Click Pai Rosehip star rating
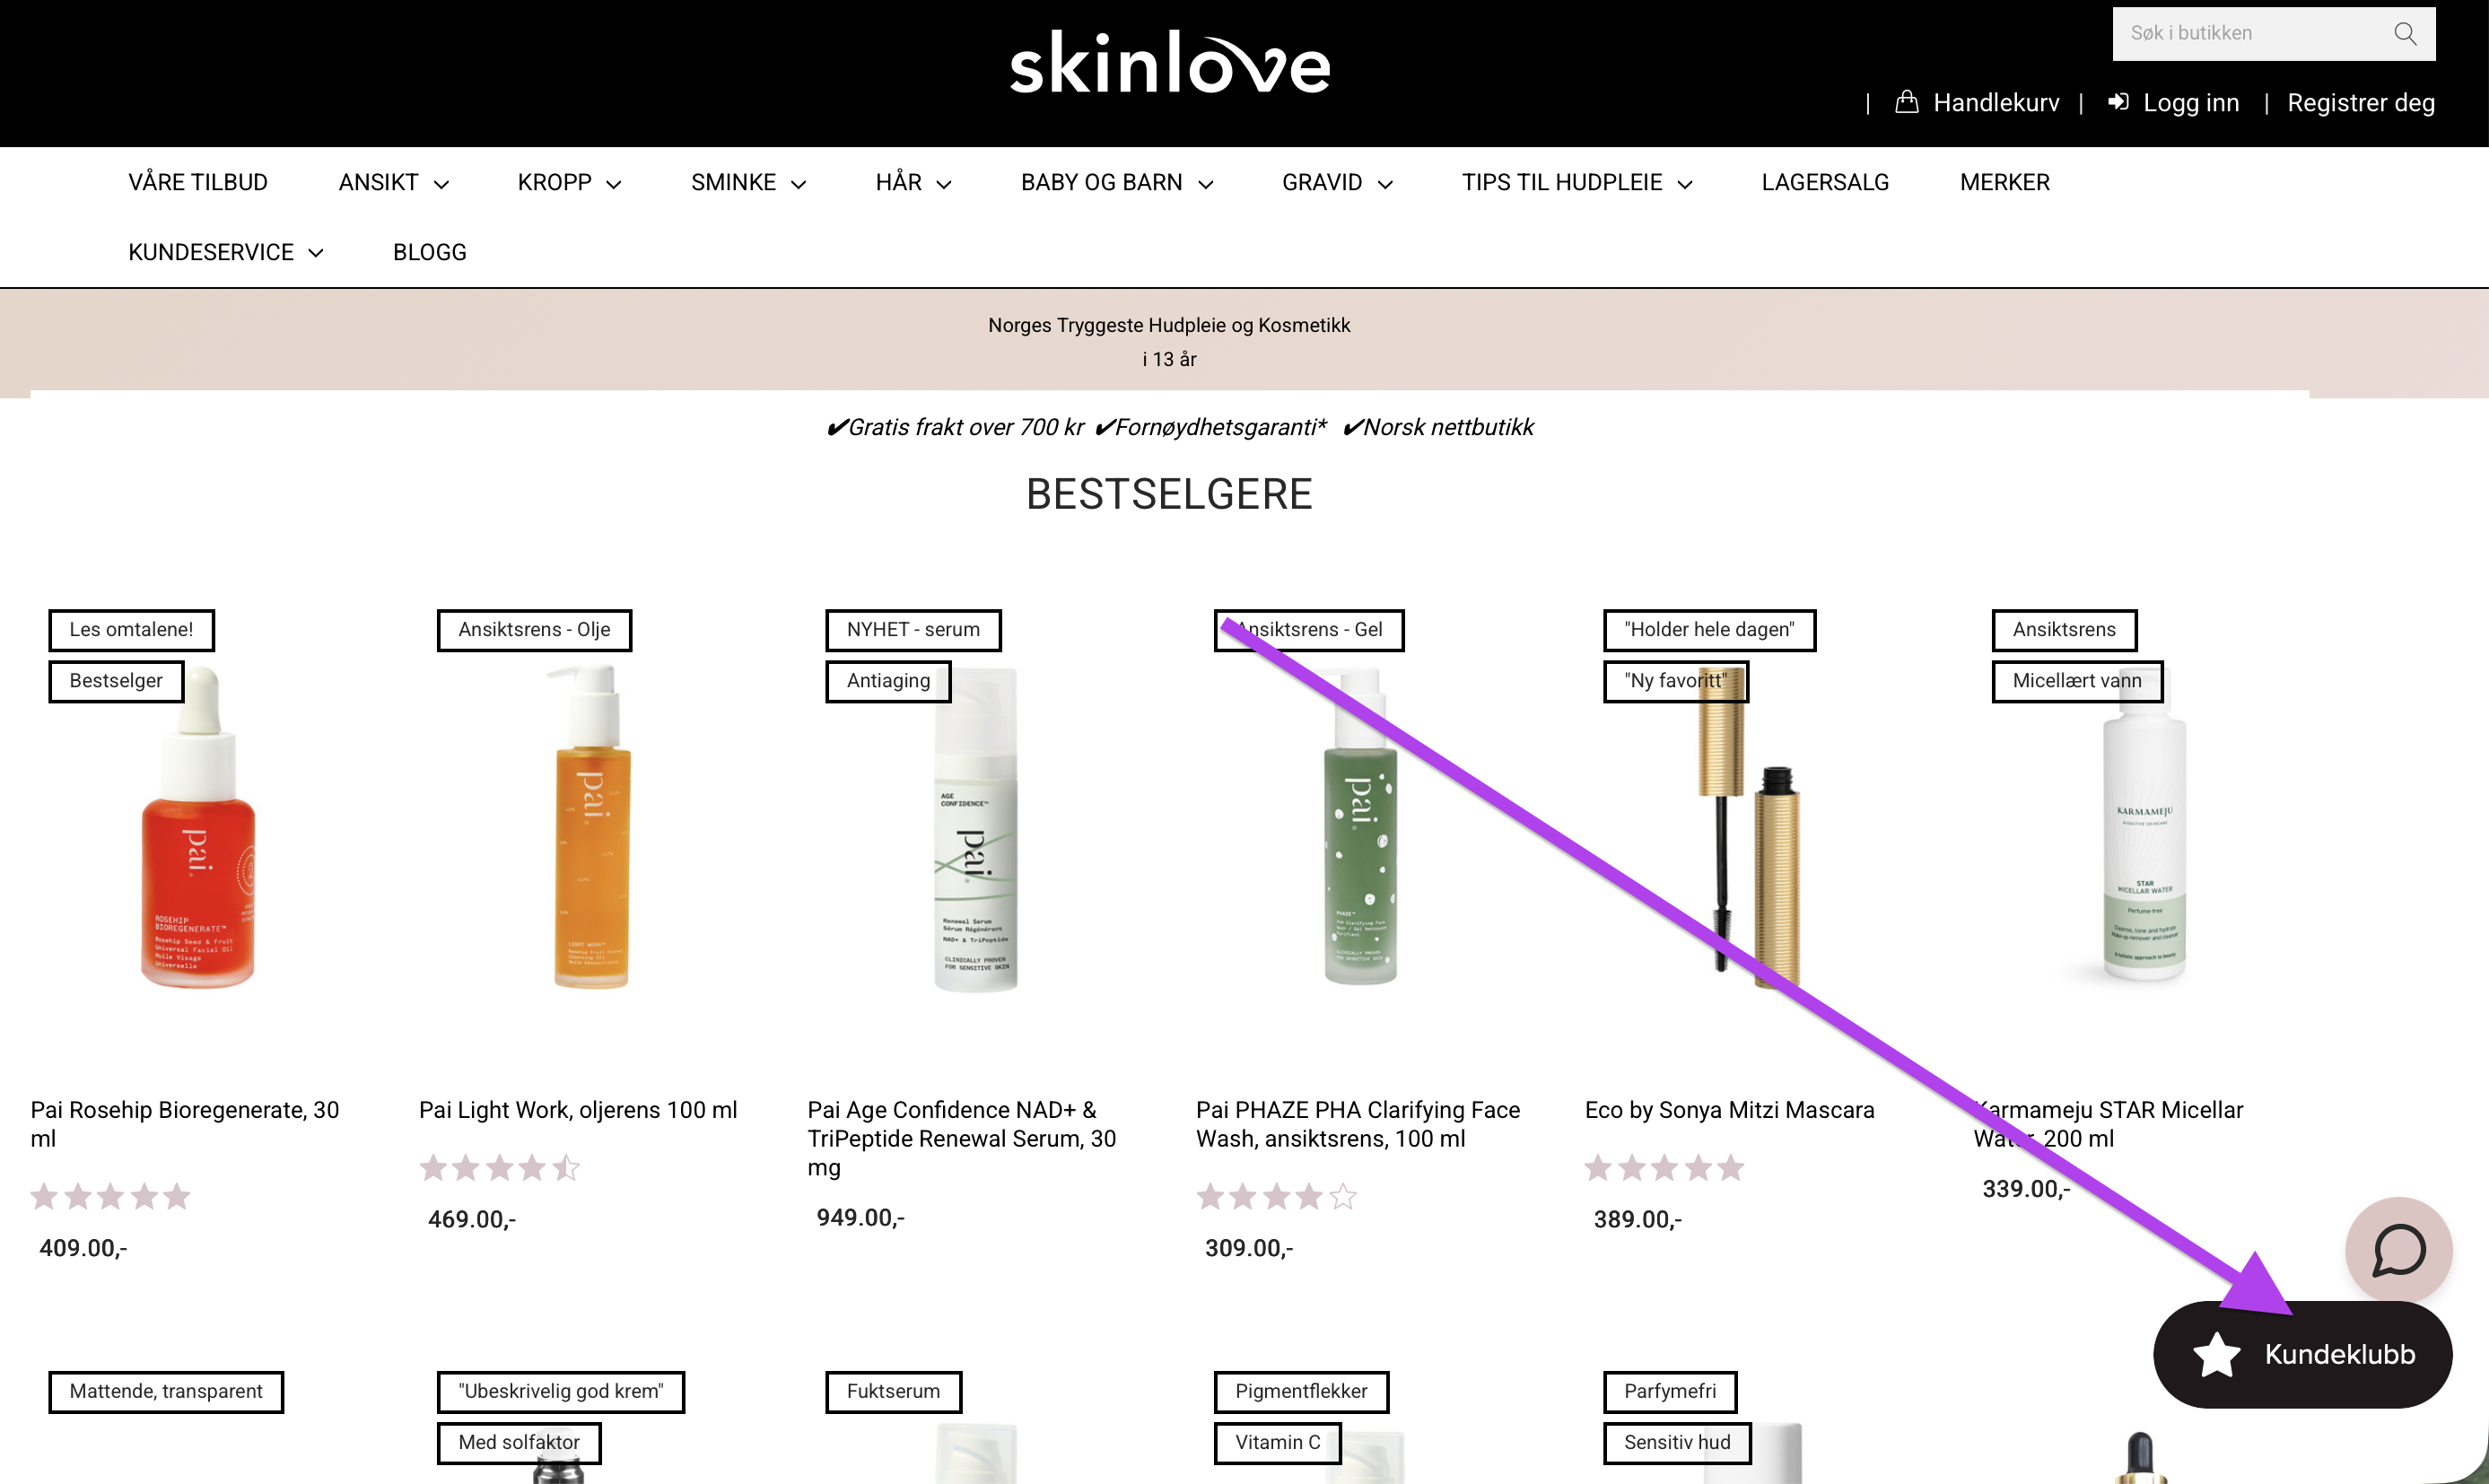The width and height of the screenshot is (2489, 1484). point(110,1196)
